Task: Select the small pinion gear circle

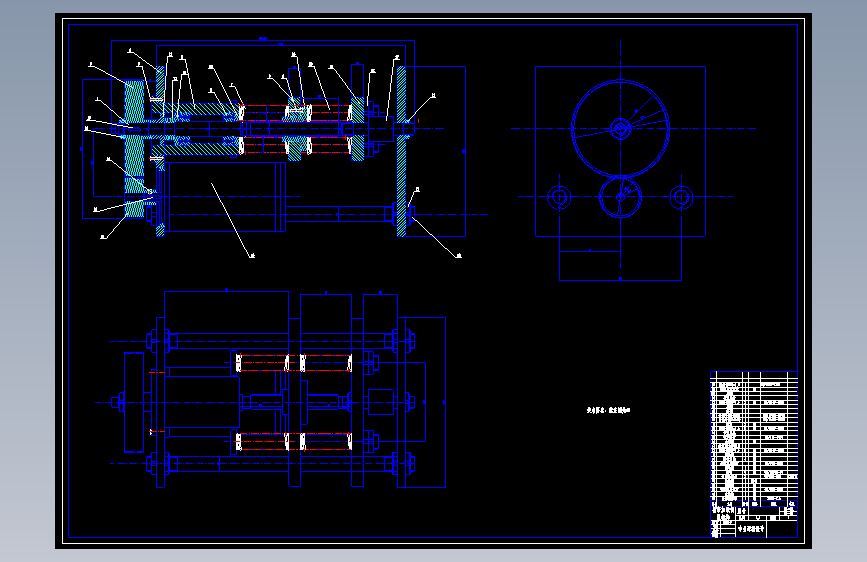Action: coord(620,196)
